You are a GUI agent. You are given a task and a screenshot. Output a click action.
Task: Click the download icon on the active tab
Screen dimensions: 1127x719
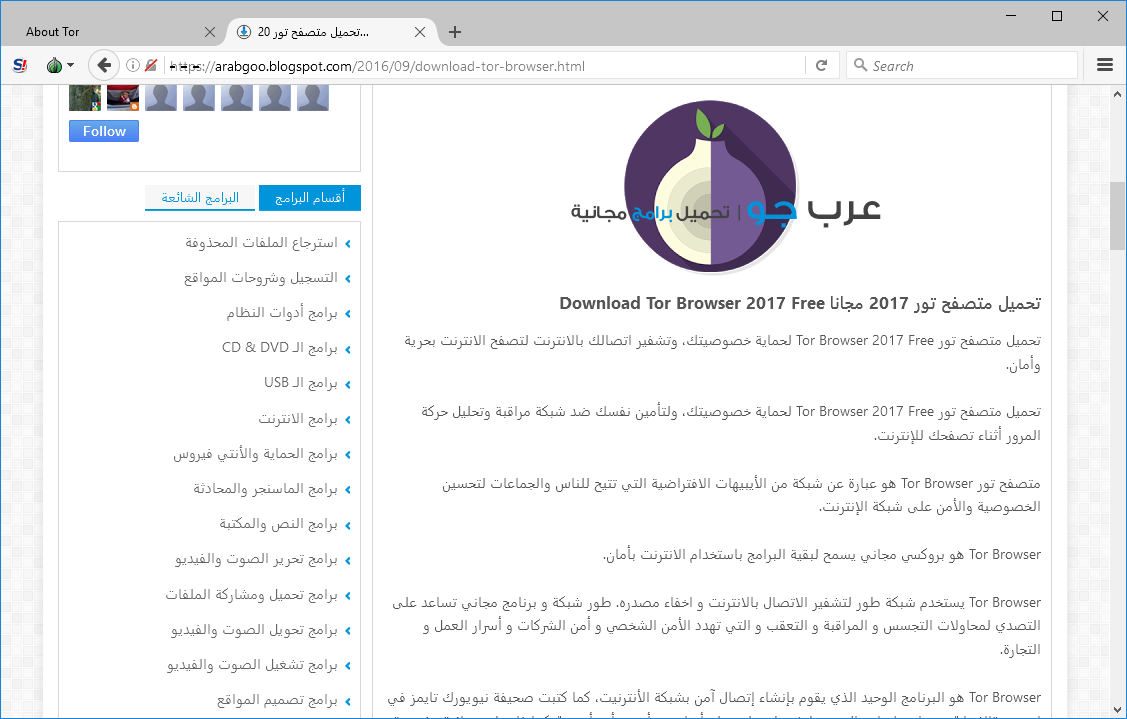(x=244, y=32)
